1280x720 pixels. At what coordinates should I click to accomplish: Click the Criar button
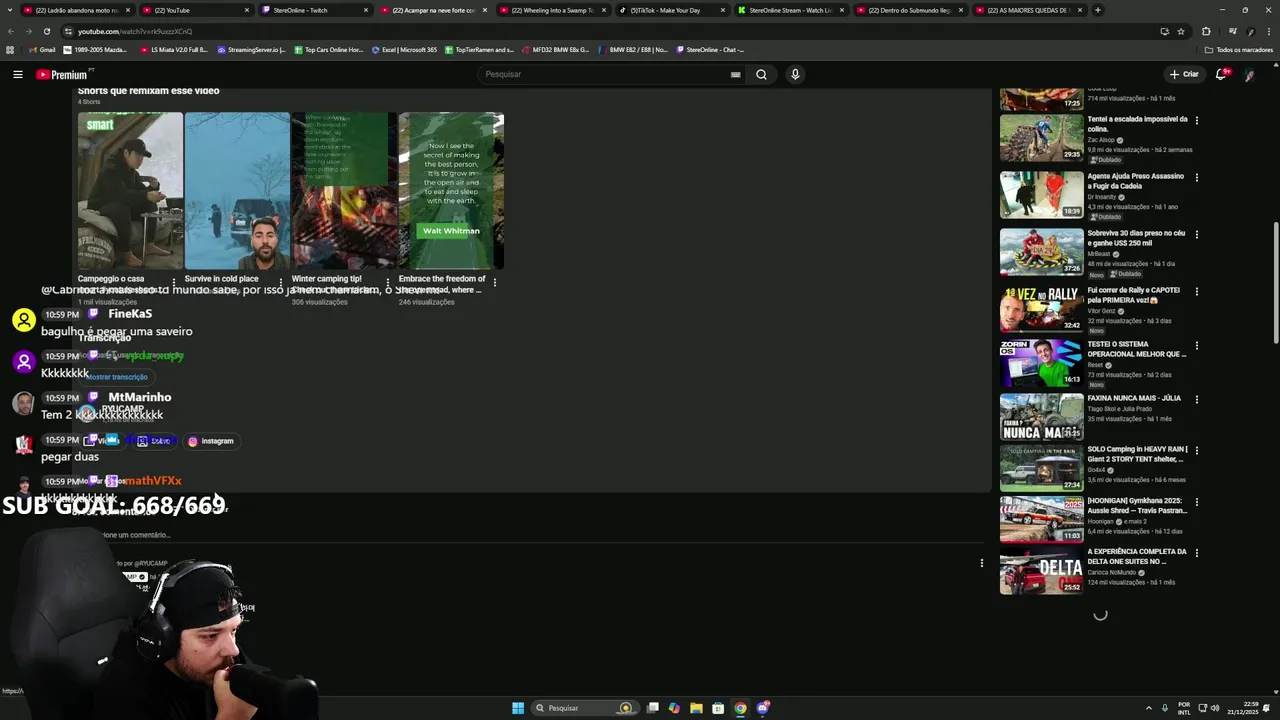click(1184, 74)
